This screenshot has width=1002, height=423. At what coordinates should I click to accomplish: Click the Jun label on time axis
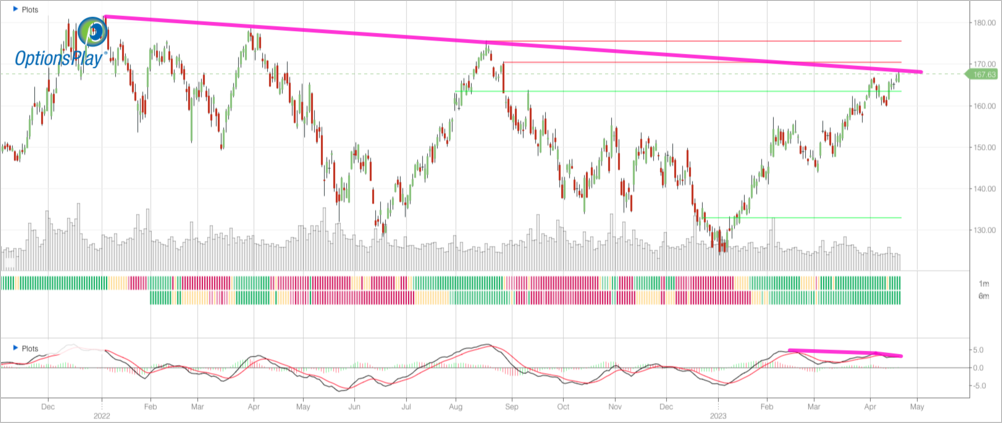[x=353, y=405]
